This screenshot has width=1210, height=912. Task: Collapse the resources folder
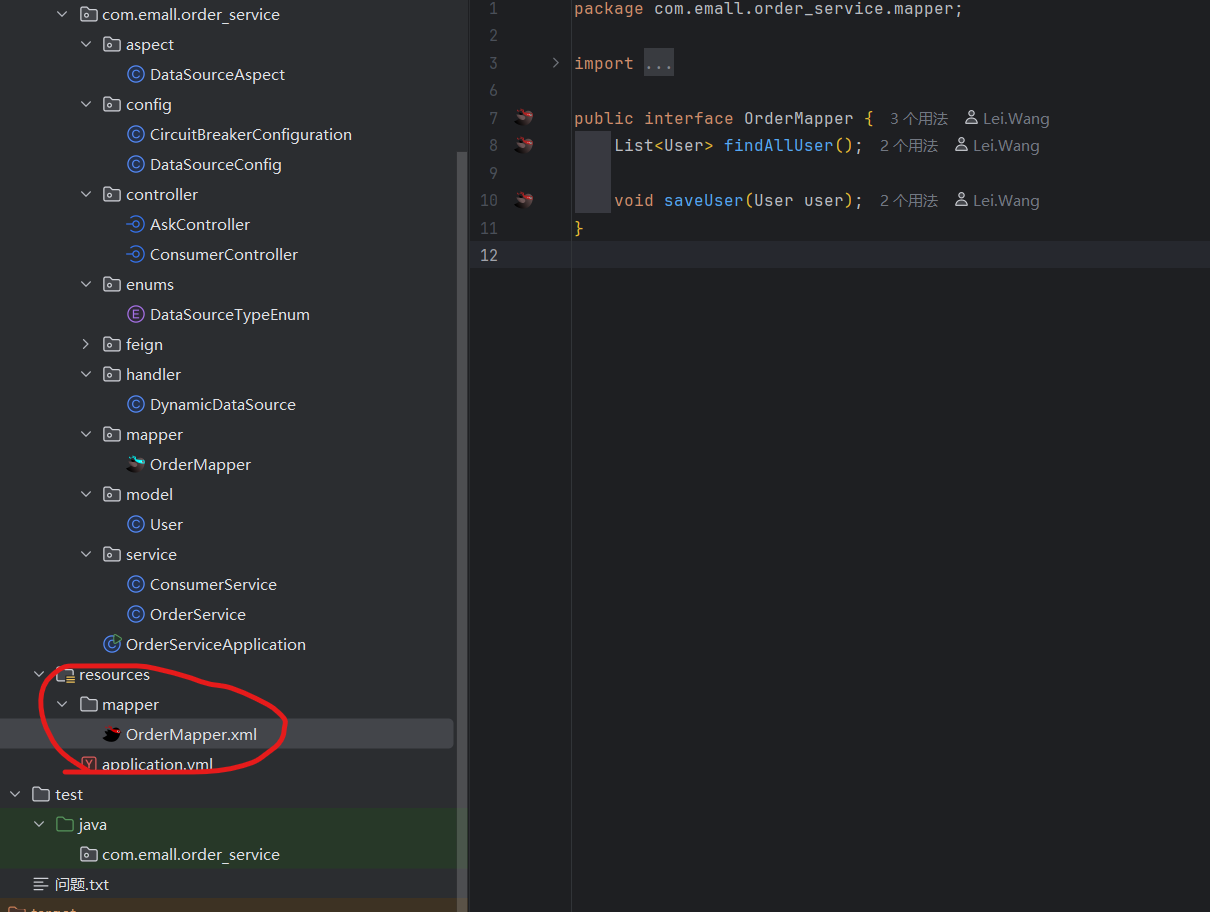tap(39, 675)
